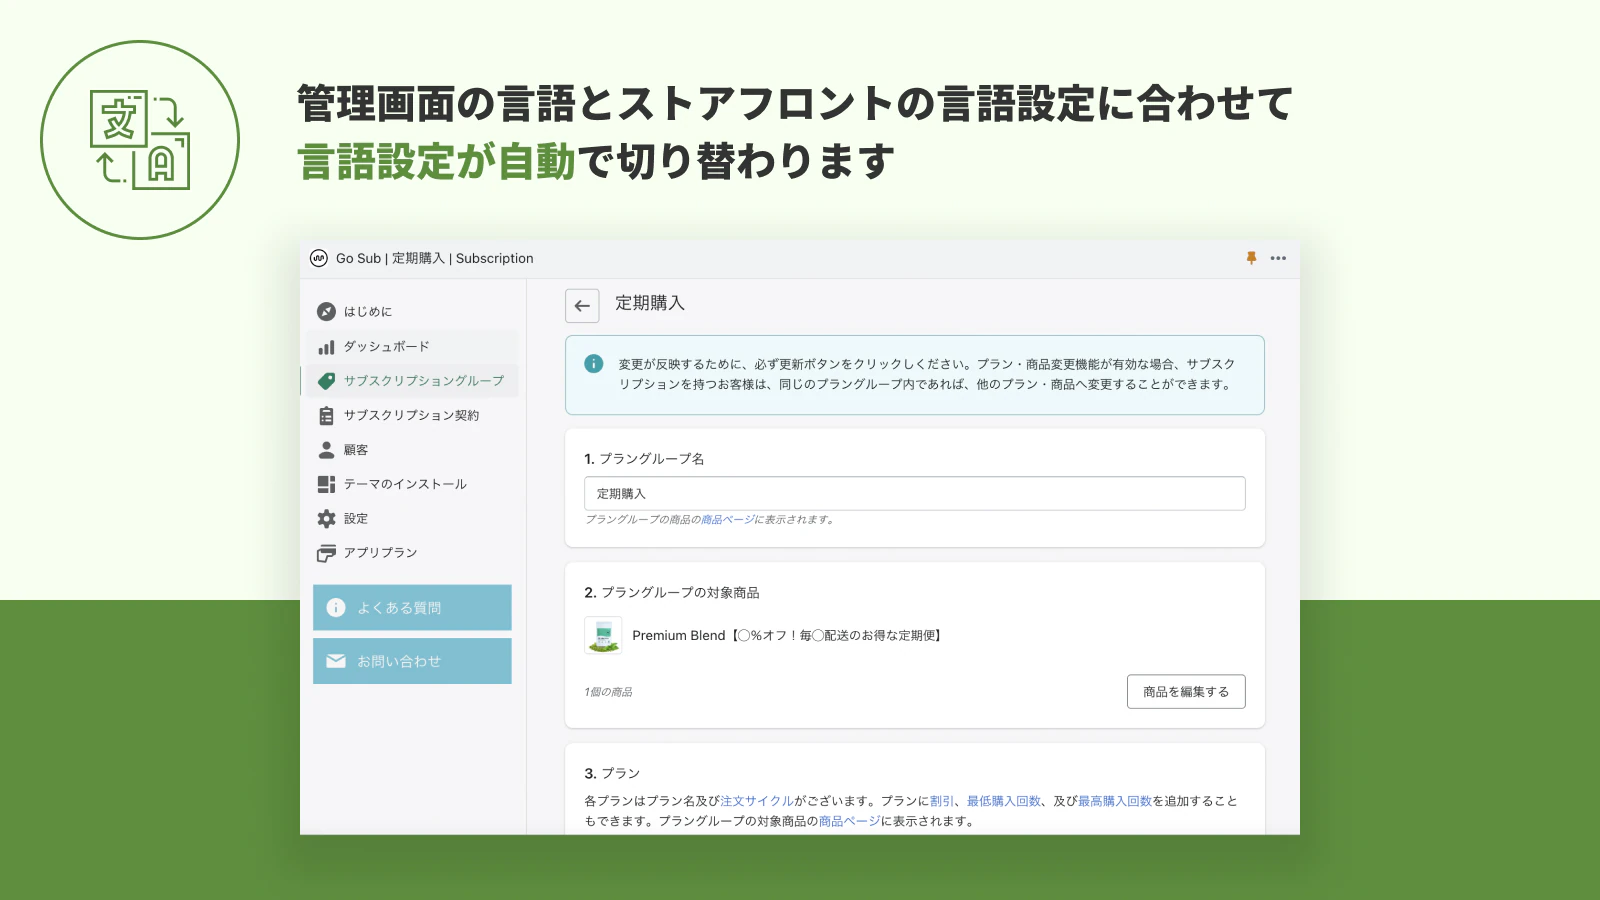Open サブスクリプション契約 menu item
Screen dimensions: 1600x900
click(x=410, y=416)
